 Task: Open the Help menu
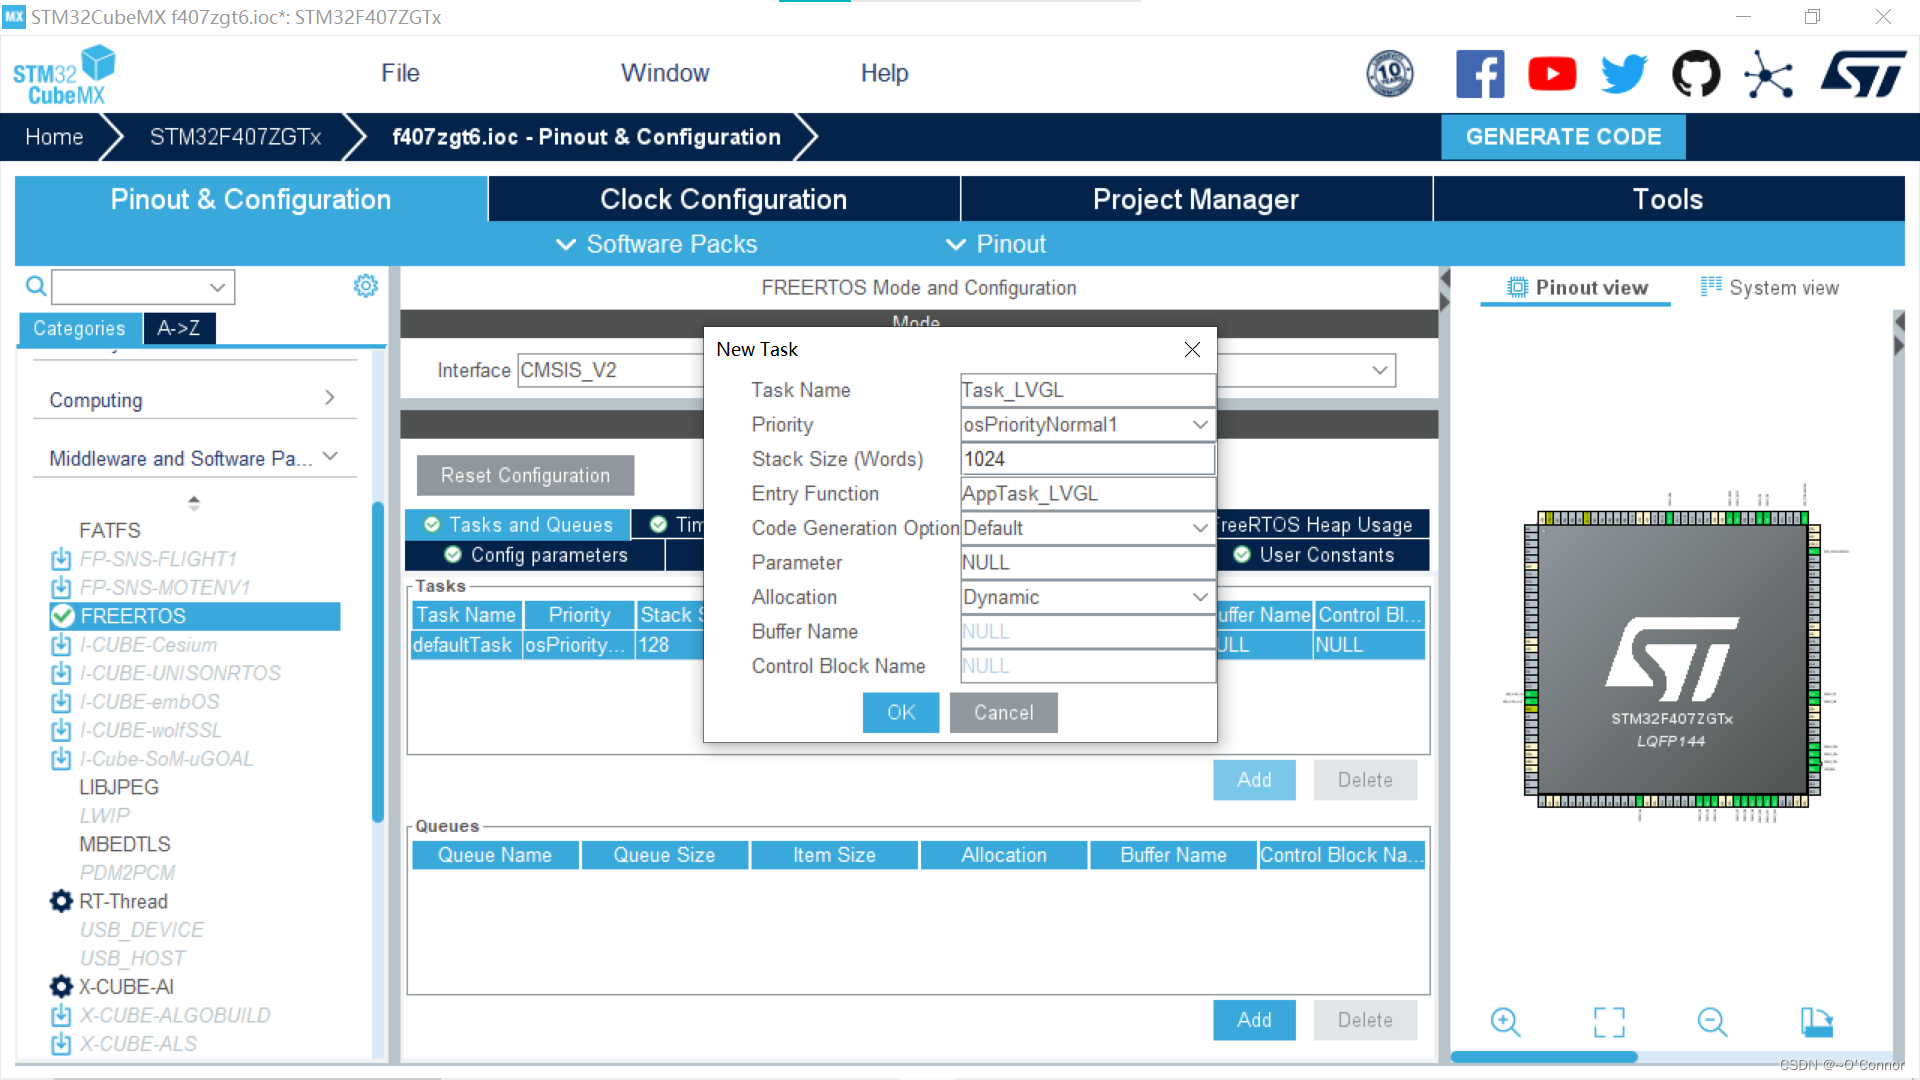884,73
